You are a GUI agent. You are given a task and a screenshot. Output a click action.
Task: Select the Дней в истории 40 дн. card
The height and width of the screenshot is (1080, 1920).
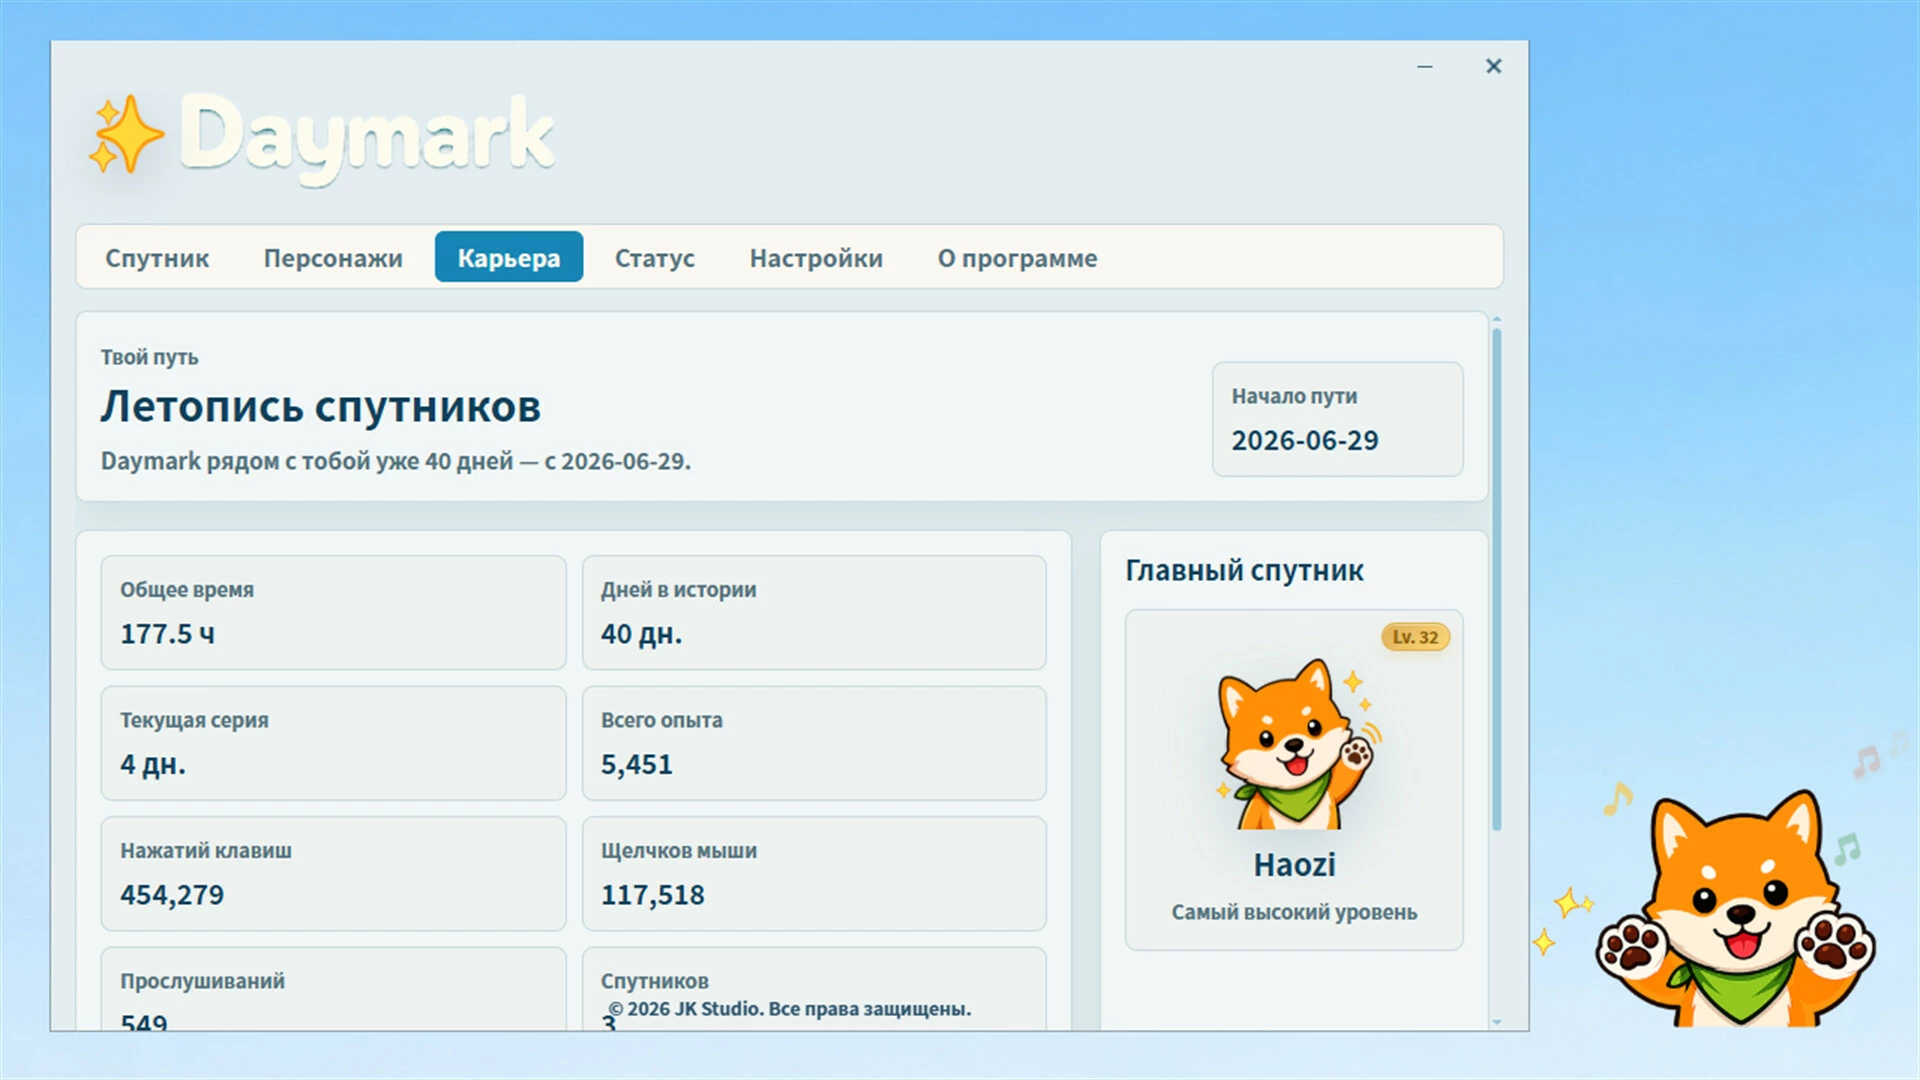click(x=814, y=612)
